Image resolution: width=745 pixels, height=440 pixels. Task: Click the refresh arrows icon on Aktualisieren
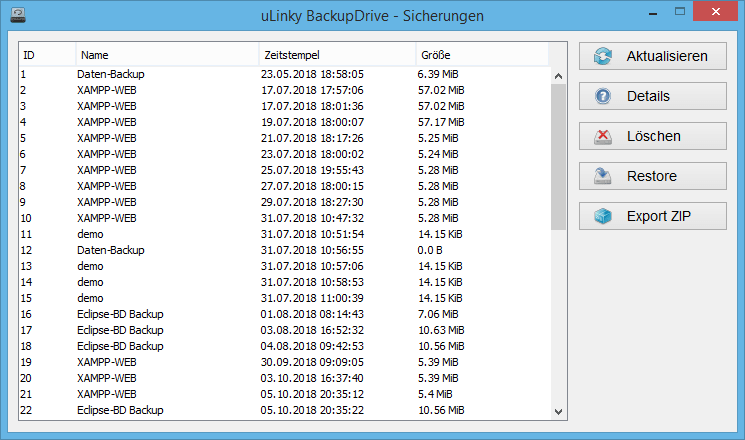(x=603, y=56)
